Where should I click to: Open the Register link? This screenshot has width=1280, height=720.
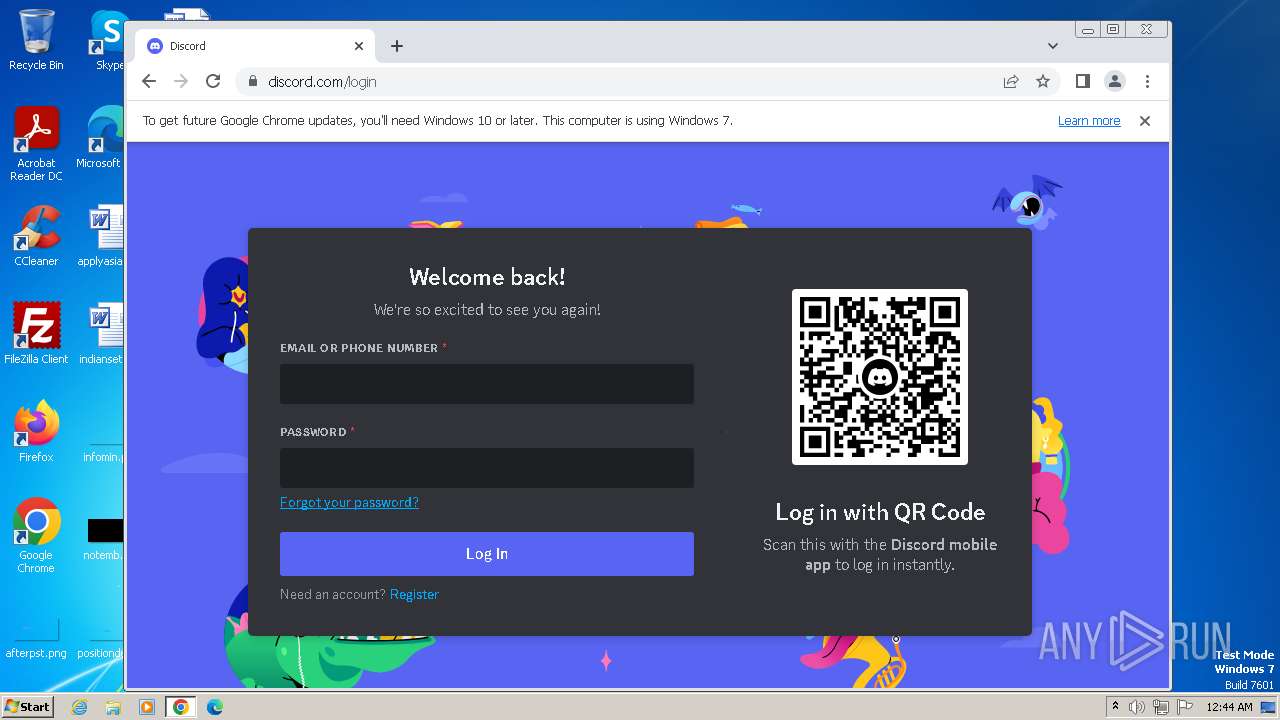click(x=414, y=594)
